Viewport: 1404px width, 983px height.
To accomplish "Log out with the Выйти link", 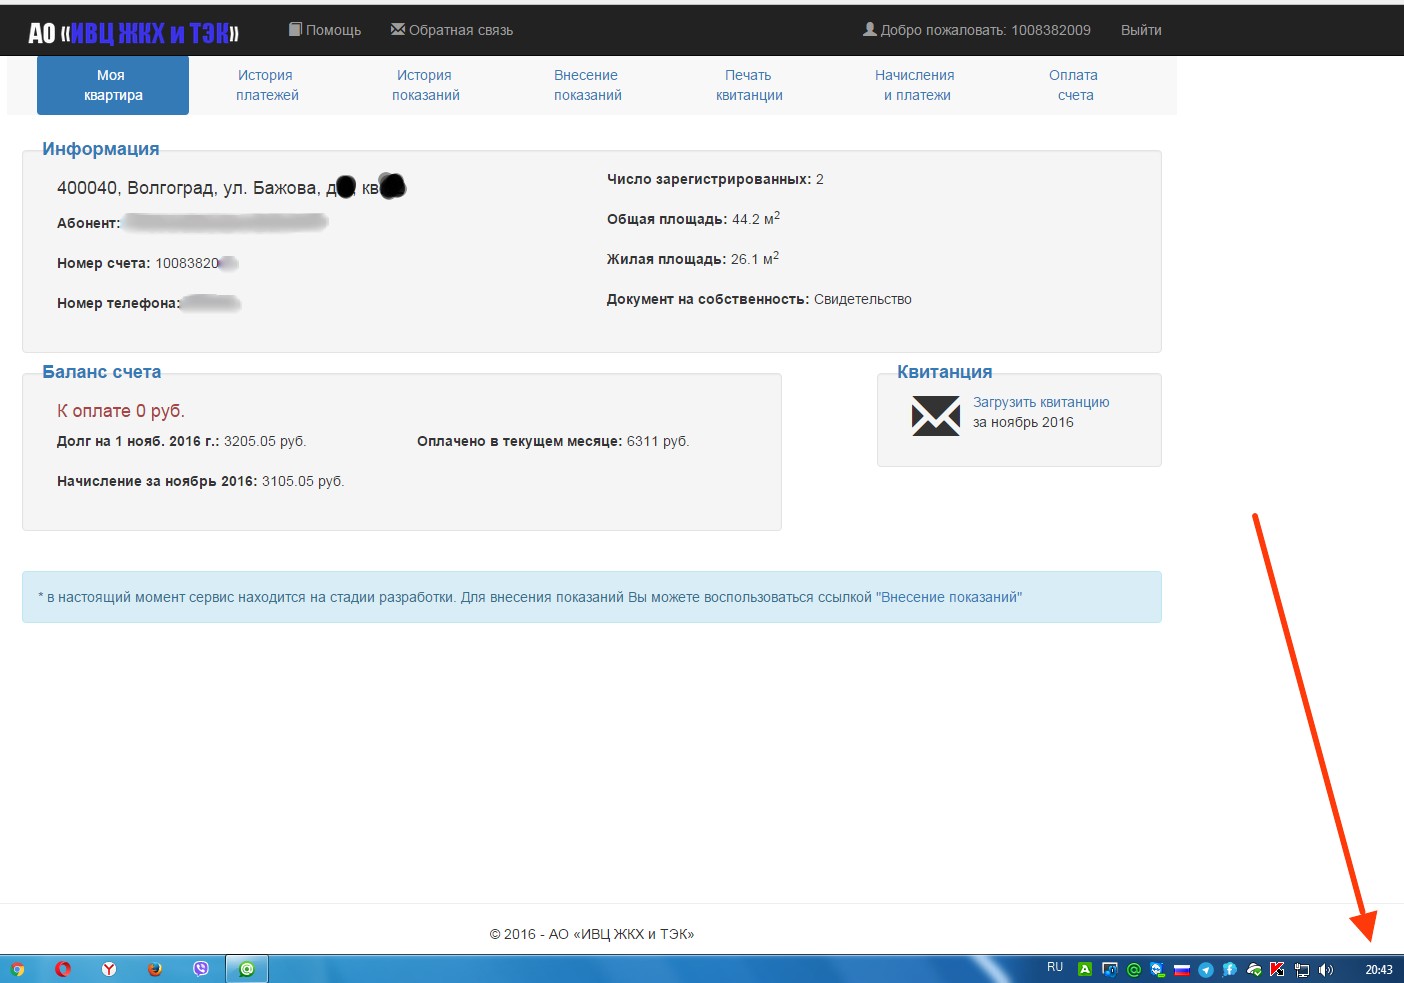I will (1141, 30).
